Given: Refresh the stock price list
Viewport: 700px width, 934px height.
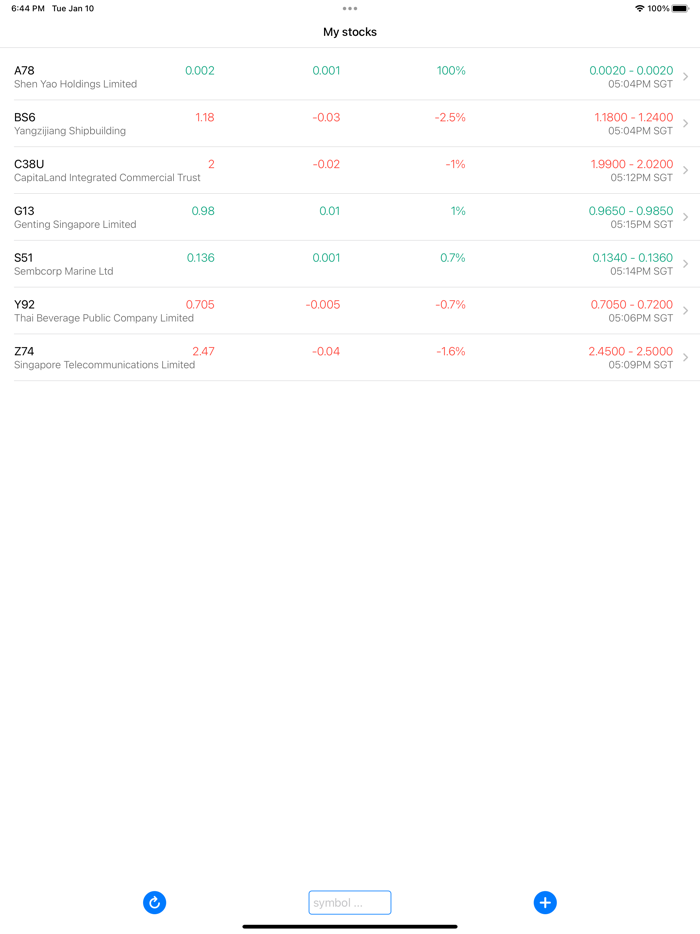Looking at the screenshot, I should tap(155, 902).
